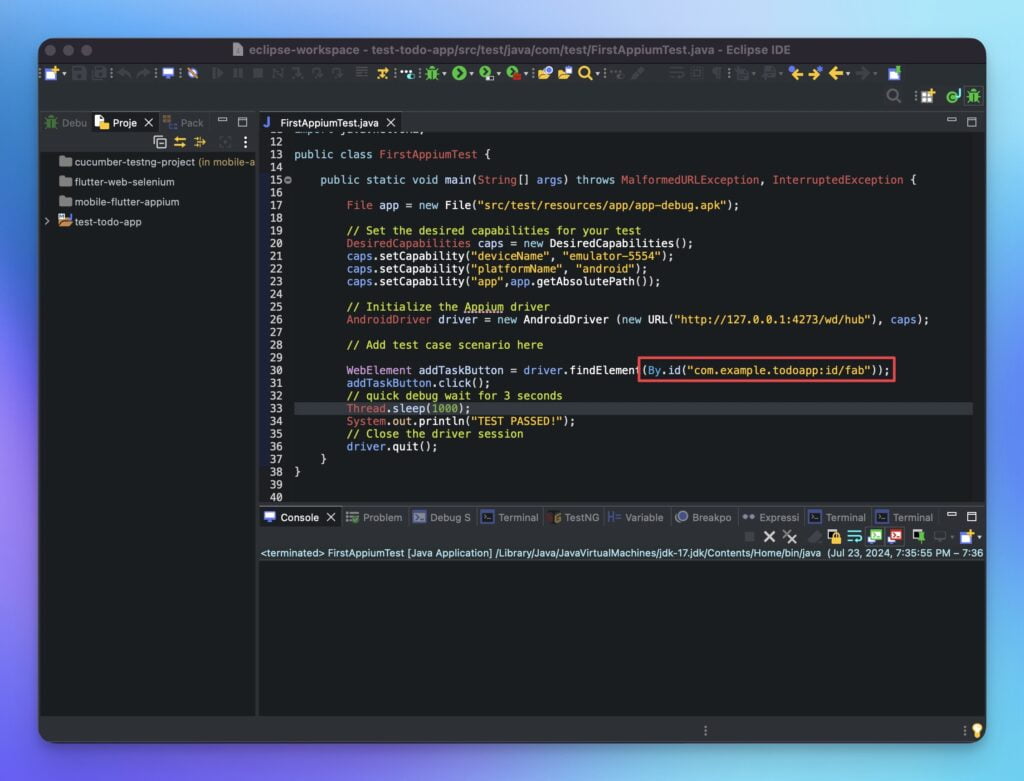Open the Problems tab

point(374,517)
